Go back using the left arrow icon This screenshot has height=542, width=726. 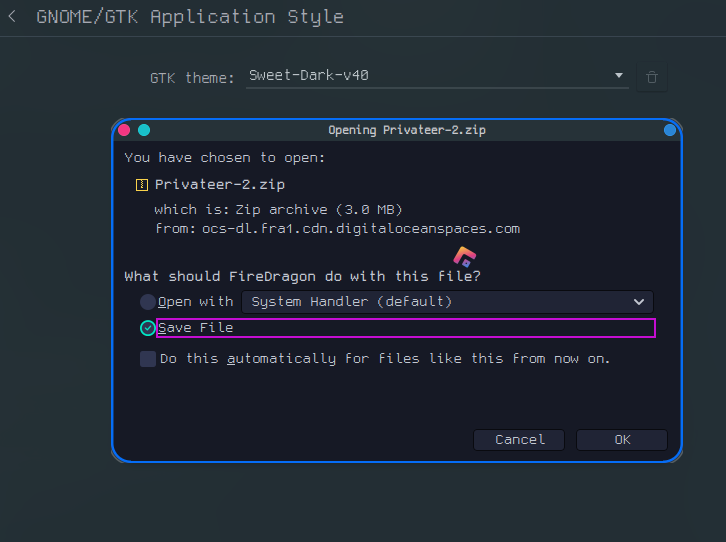pos(12,17)
